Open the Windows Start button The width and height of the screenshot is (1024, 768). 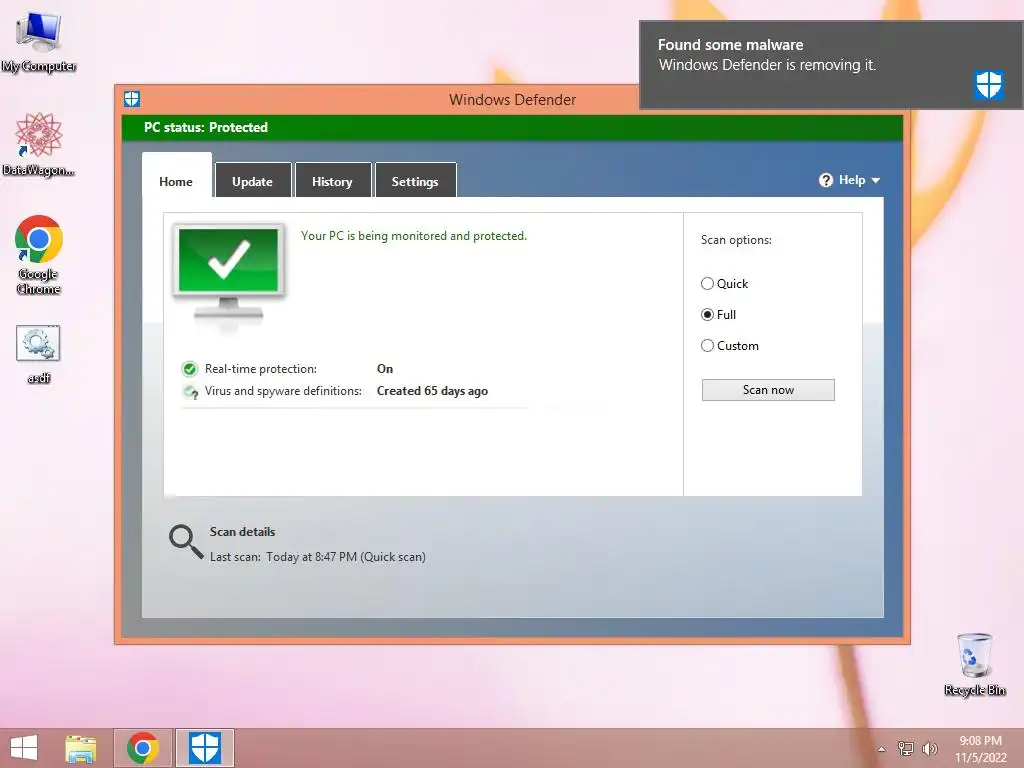[x=24, y=748]
